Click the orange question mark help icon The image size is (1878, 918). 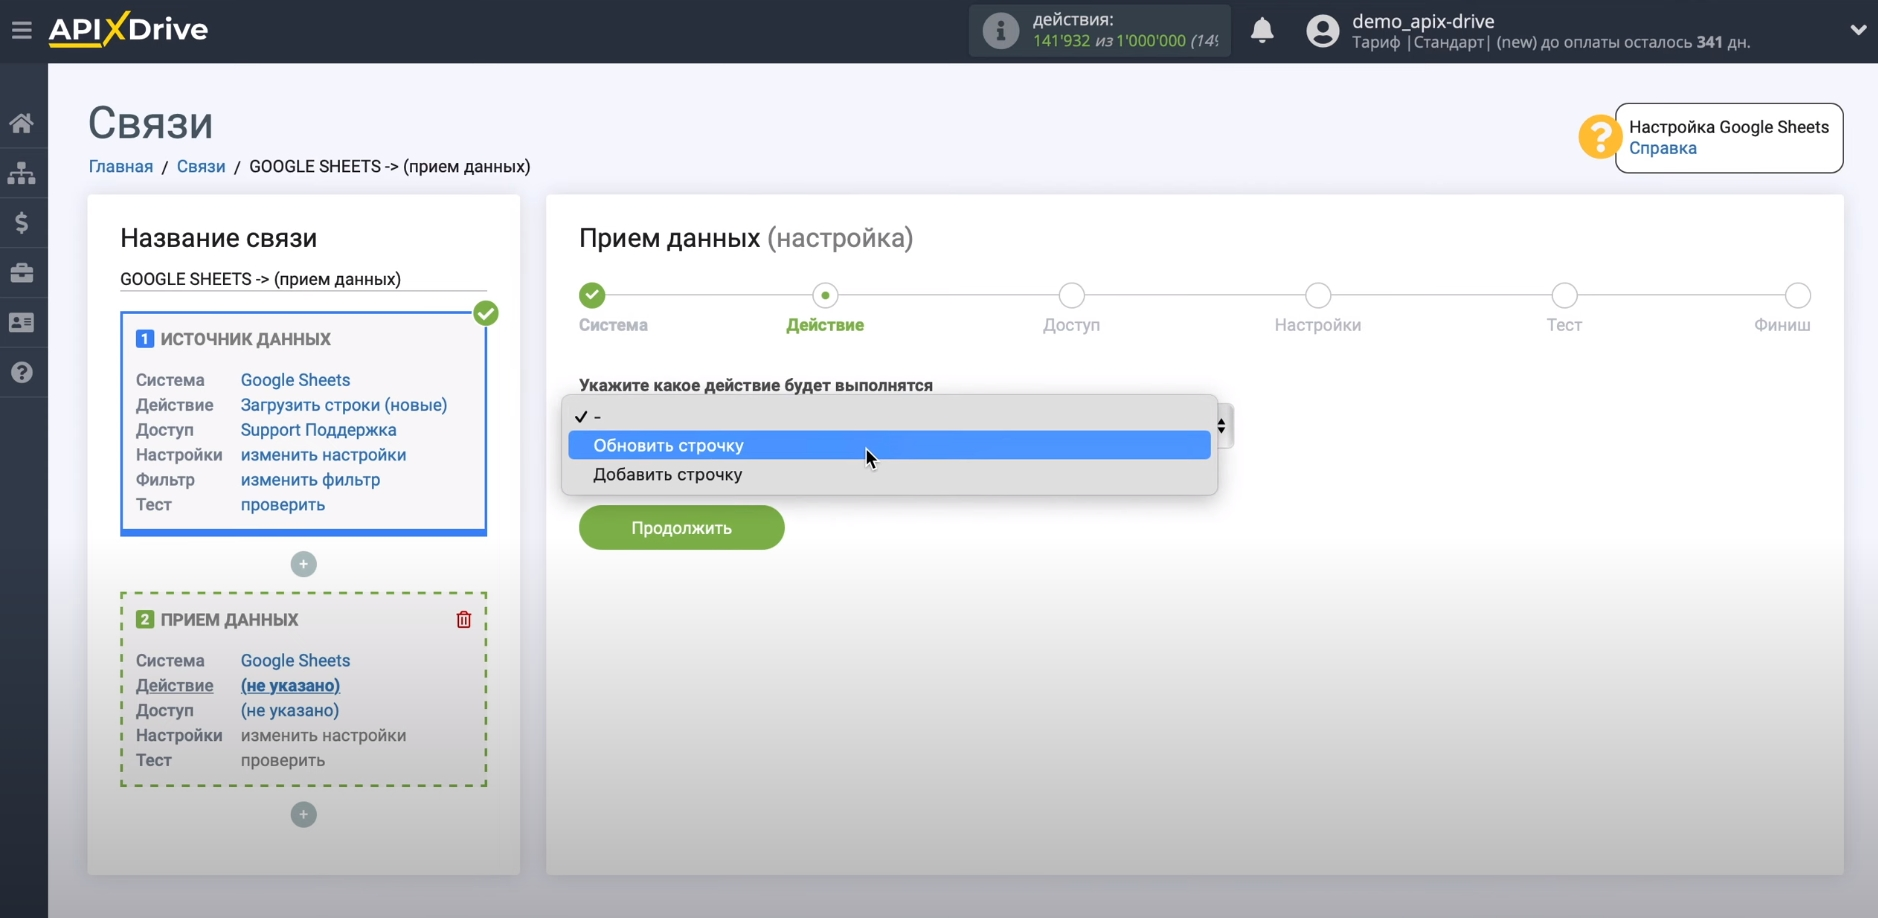tap(1599, 137)
